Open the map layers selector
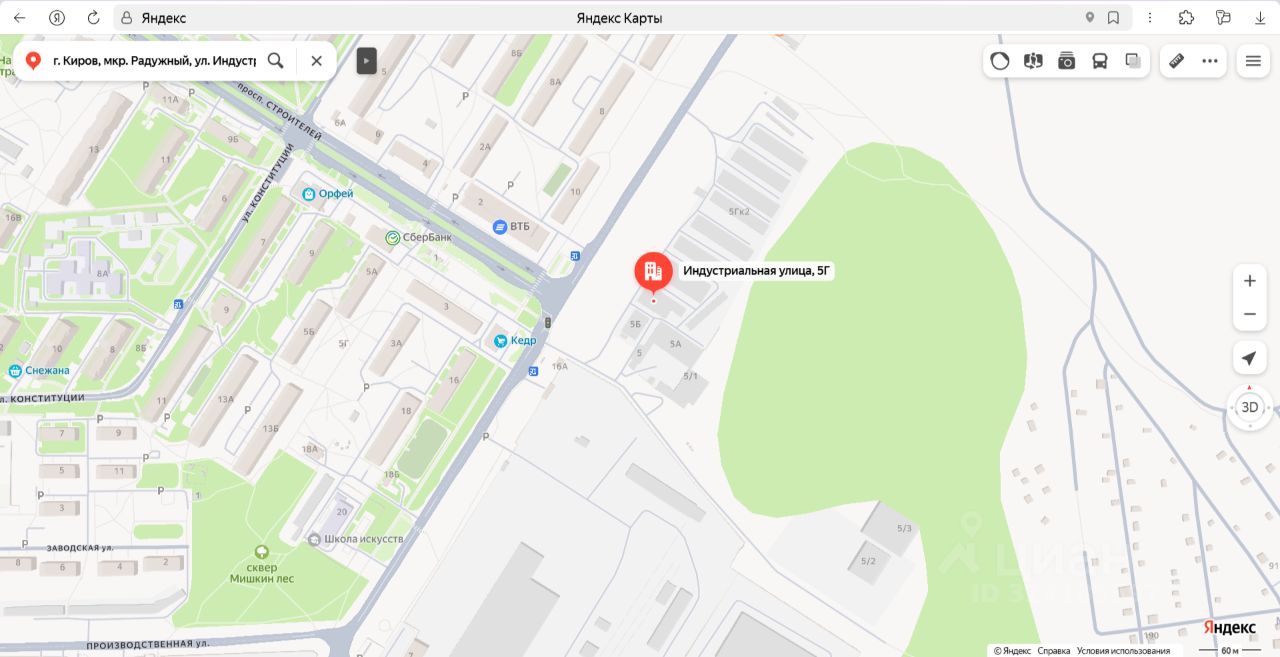The height and width of the screenshot is (657, 1280). coord(1133,61)
